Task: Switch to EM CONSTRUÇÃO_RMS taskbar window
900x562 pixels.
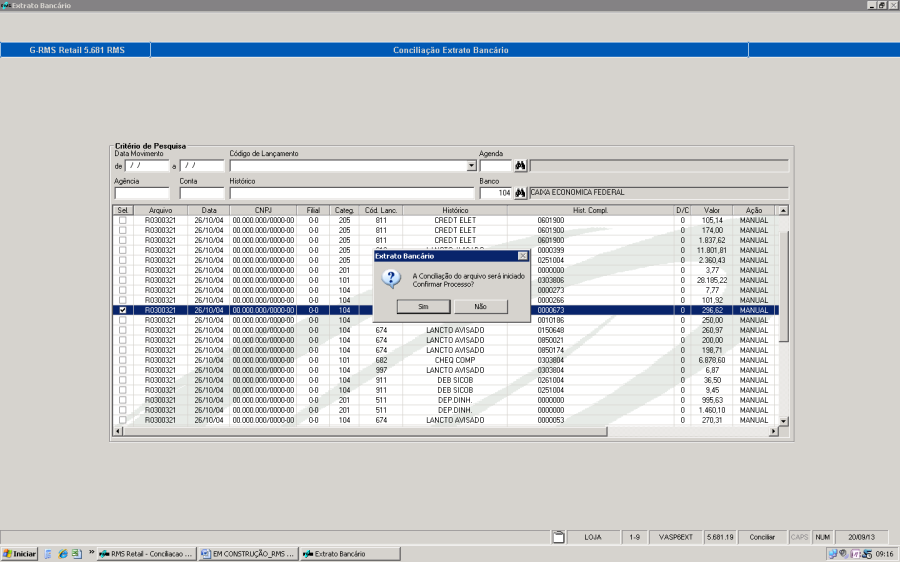Action: click(x=248, y=553)
